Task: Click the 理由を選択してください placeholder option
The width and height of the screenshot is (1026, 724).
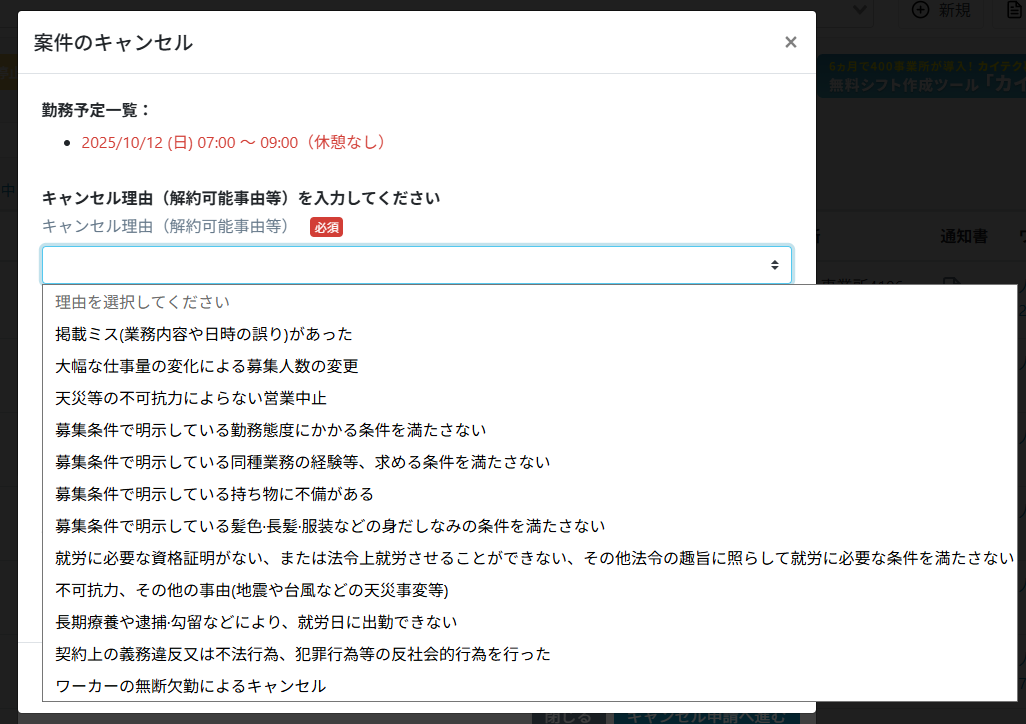Action: coord(143,301)
